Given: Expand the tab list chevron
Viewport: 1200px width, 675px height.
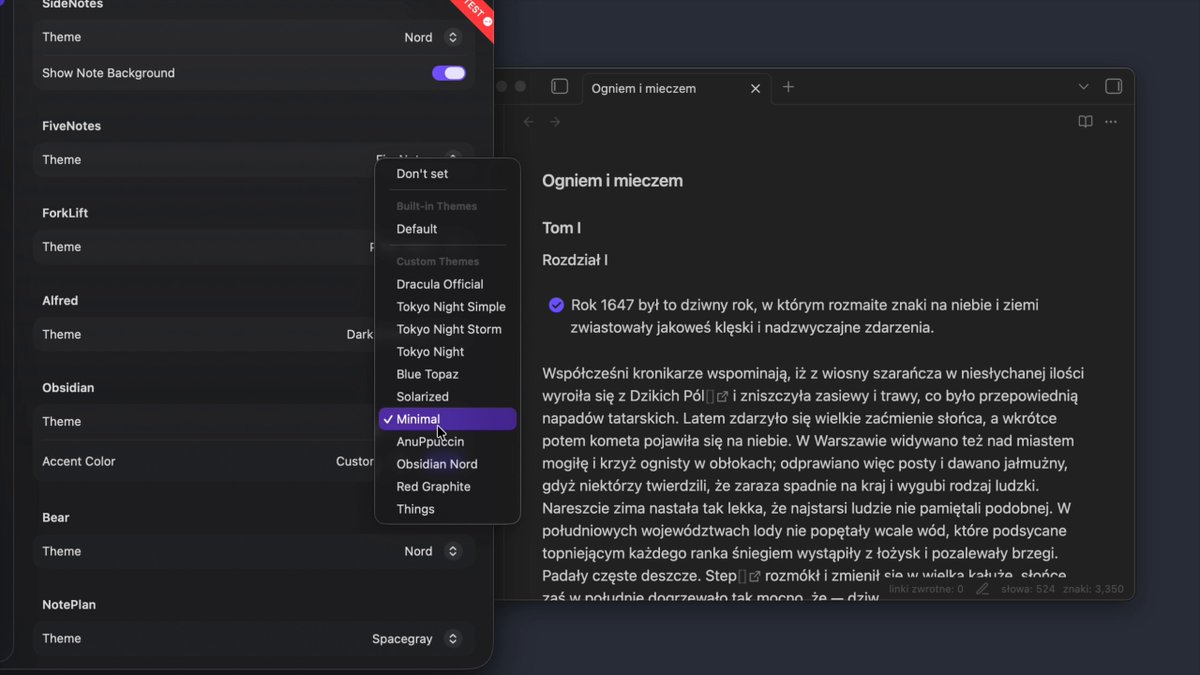Looking at the screenshot, I should 1083,87.
